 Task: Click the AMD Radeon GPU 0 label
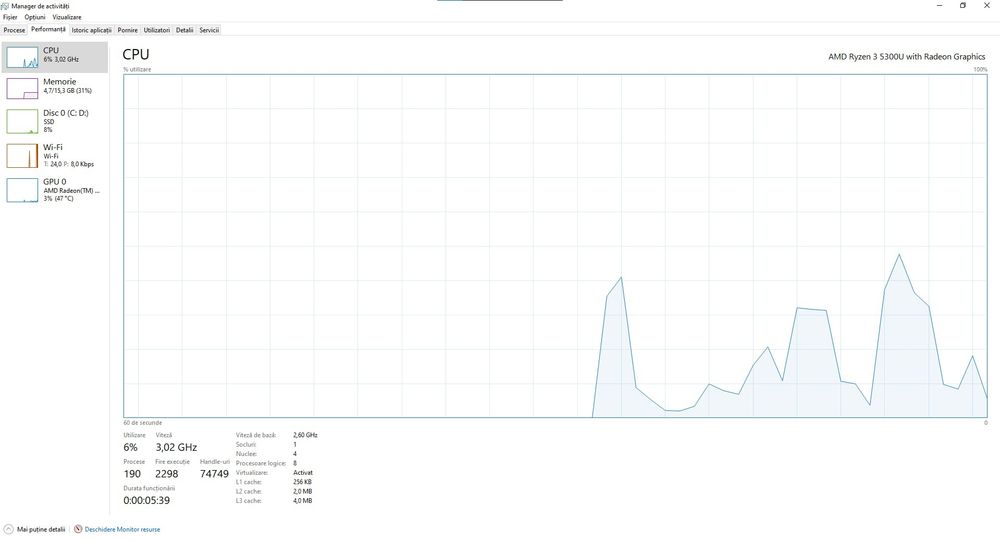[x=71, y=190]
